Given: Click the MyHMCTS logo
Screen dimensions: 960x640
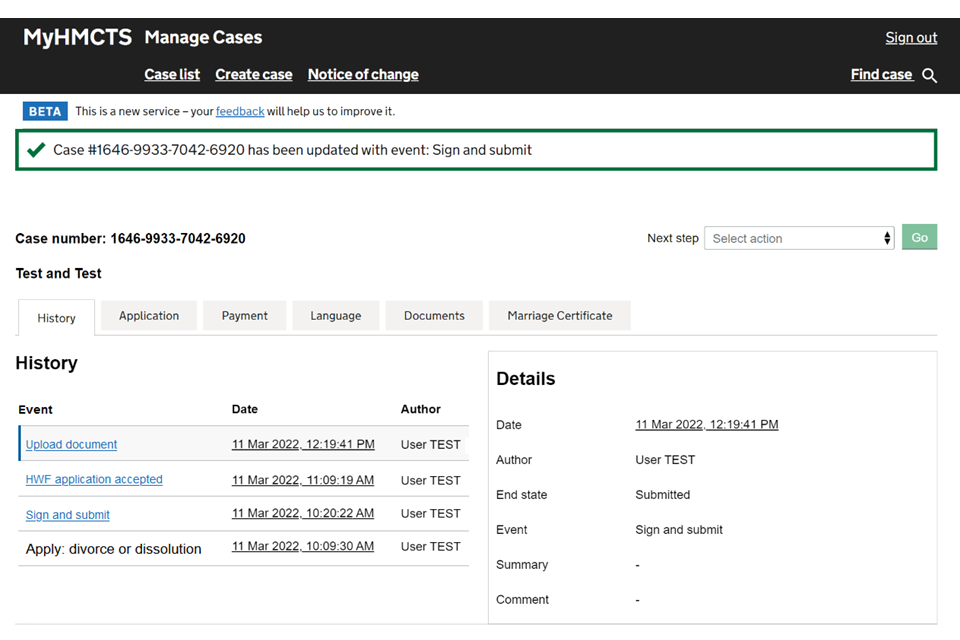Looking at the screenshot, I should [77, 38].
